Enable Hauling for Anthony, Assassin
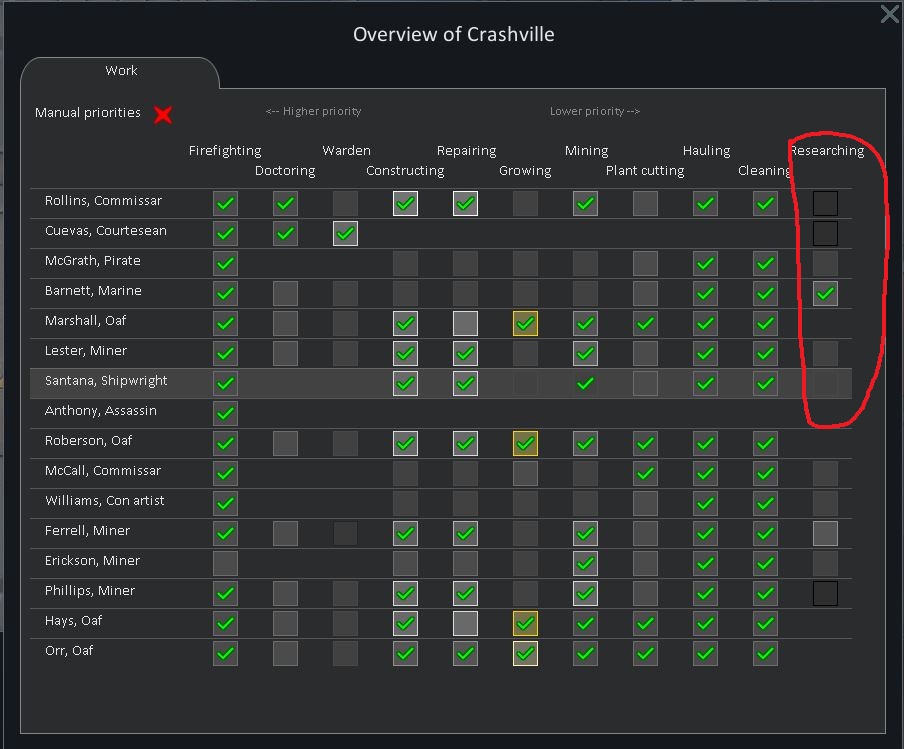 pyautogui.click(x=705, y=413)
